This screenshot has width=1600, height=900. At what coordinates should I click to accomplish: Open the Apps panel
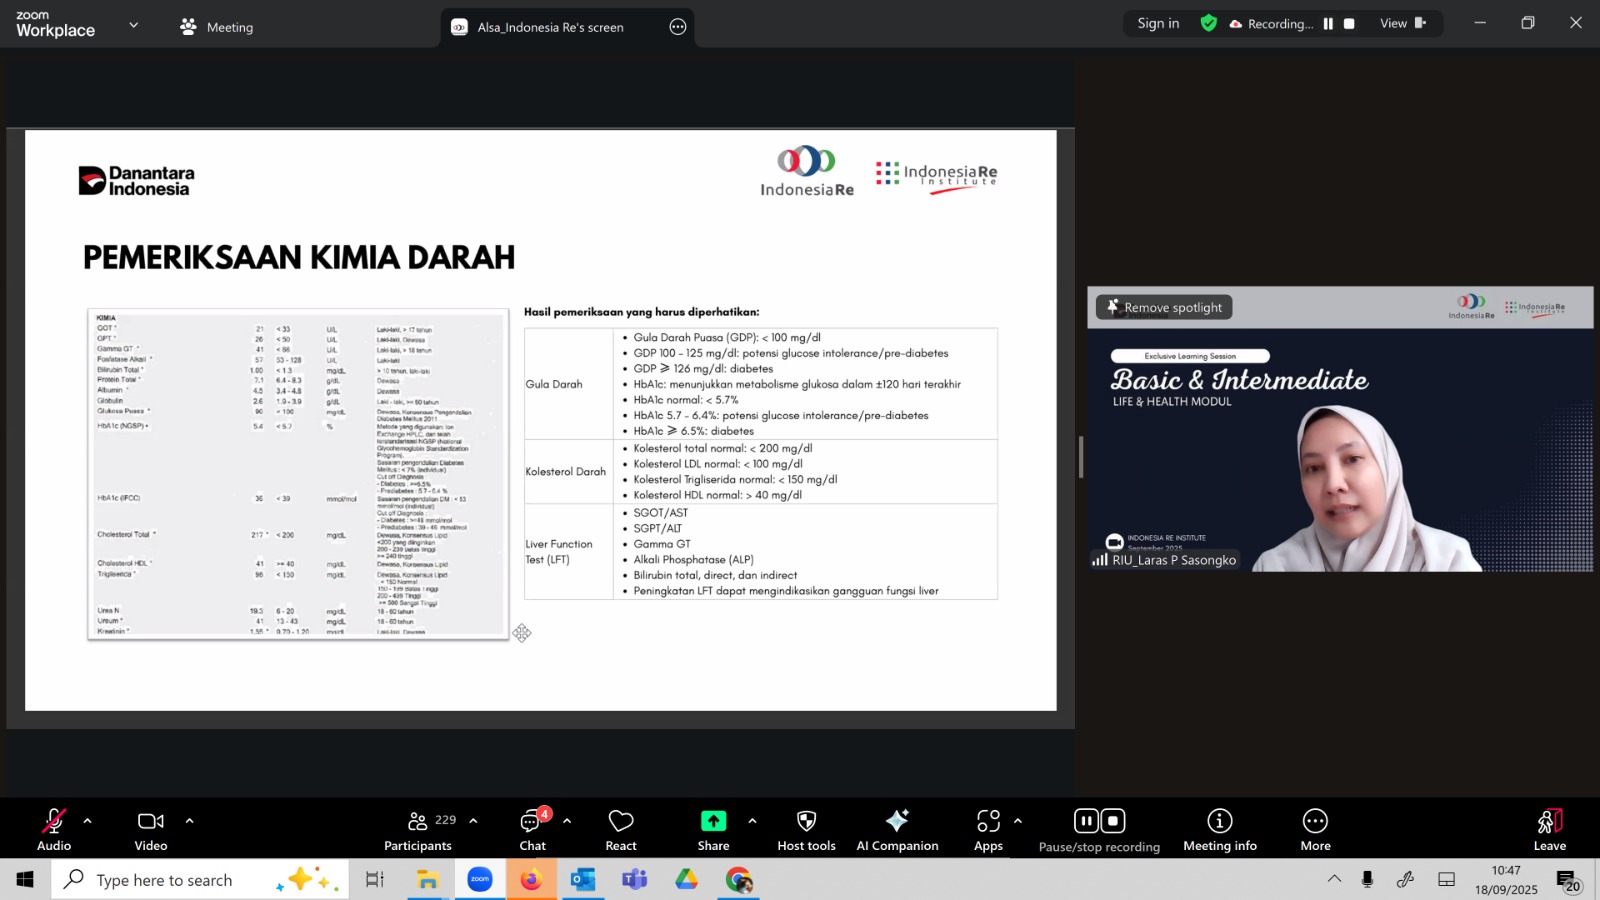(988, 830)
